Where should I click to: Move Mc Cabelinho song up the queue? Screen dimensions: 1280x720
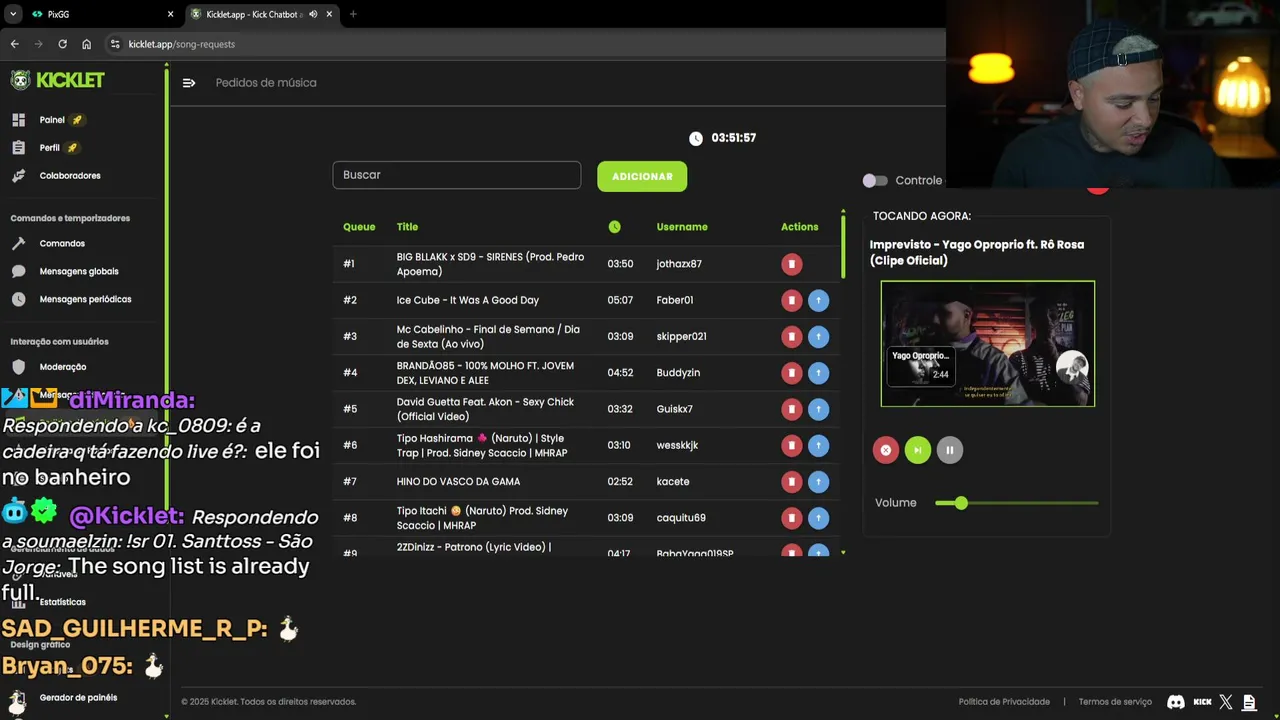(x=818, y=336)
